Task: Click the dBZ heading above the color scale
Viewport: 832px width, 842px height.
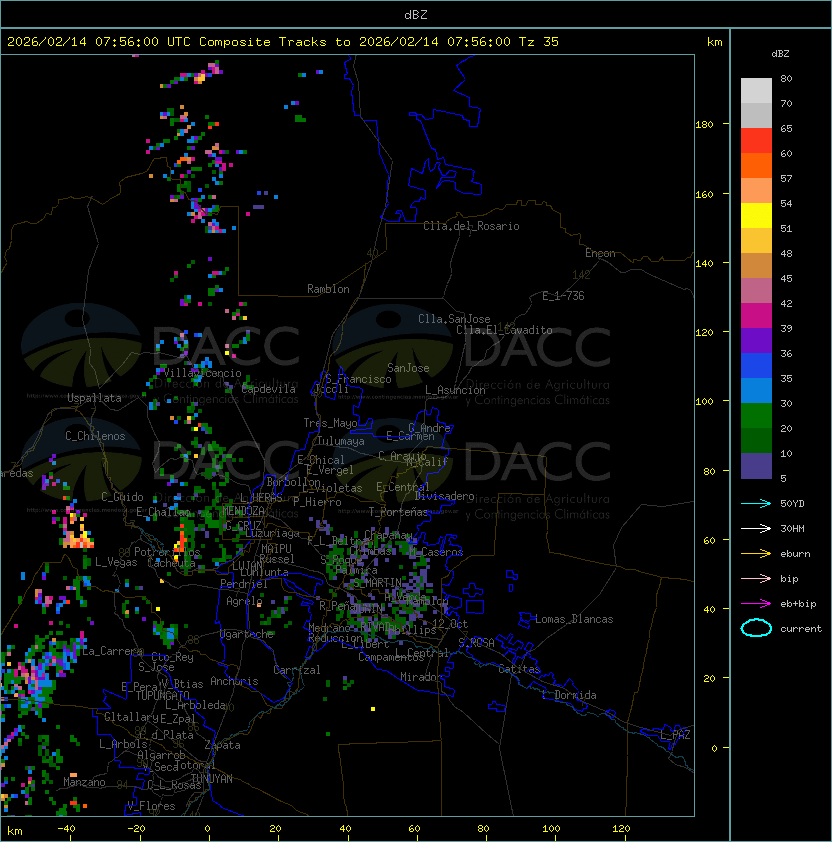Action: [780, 54]
